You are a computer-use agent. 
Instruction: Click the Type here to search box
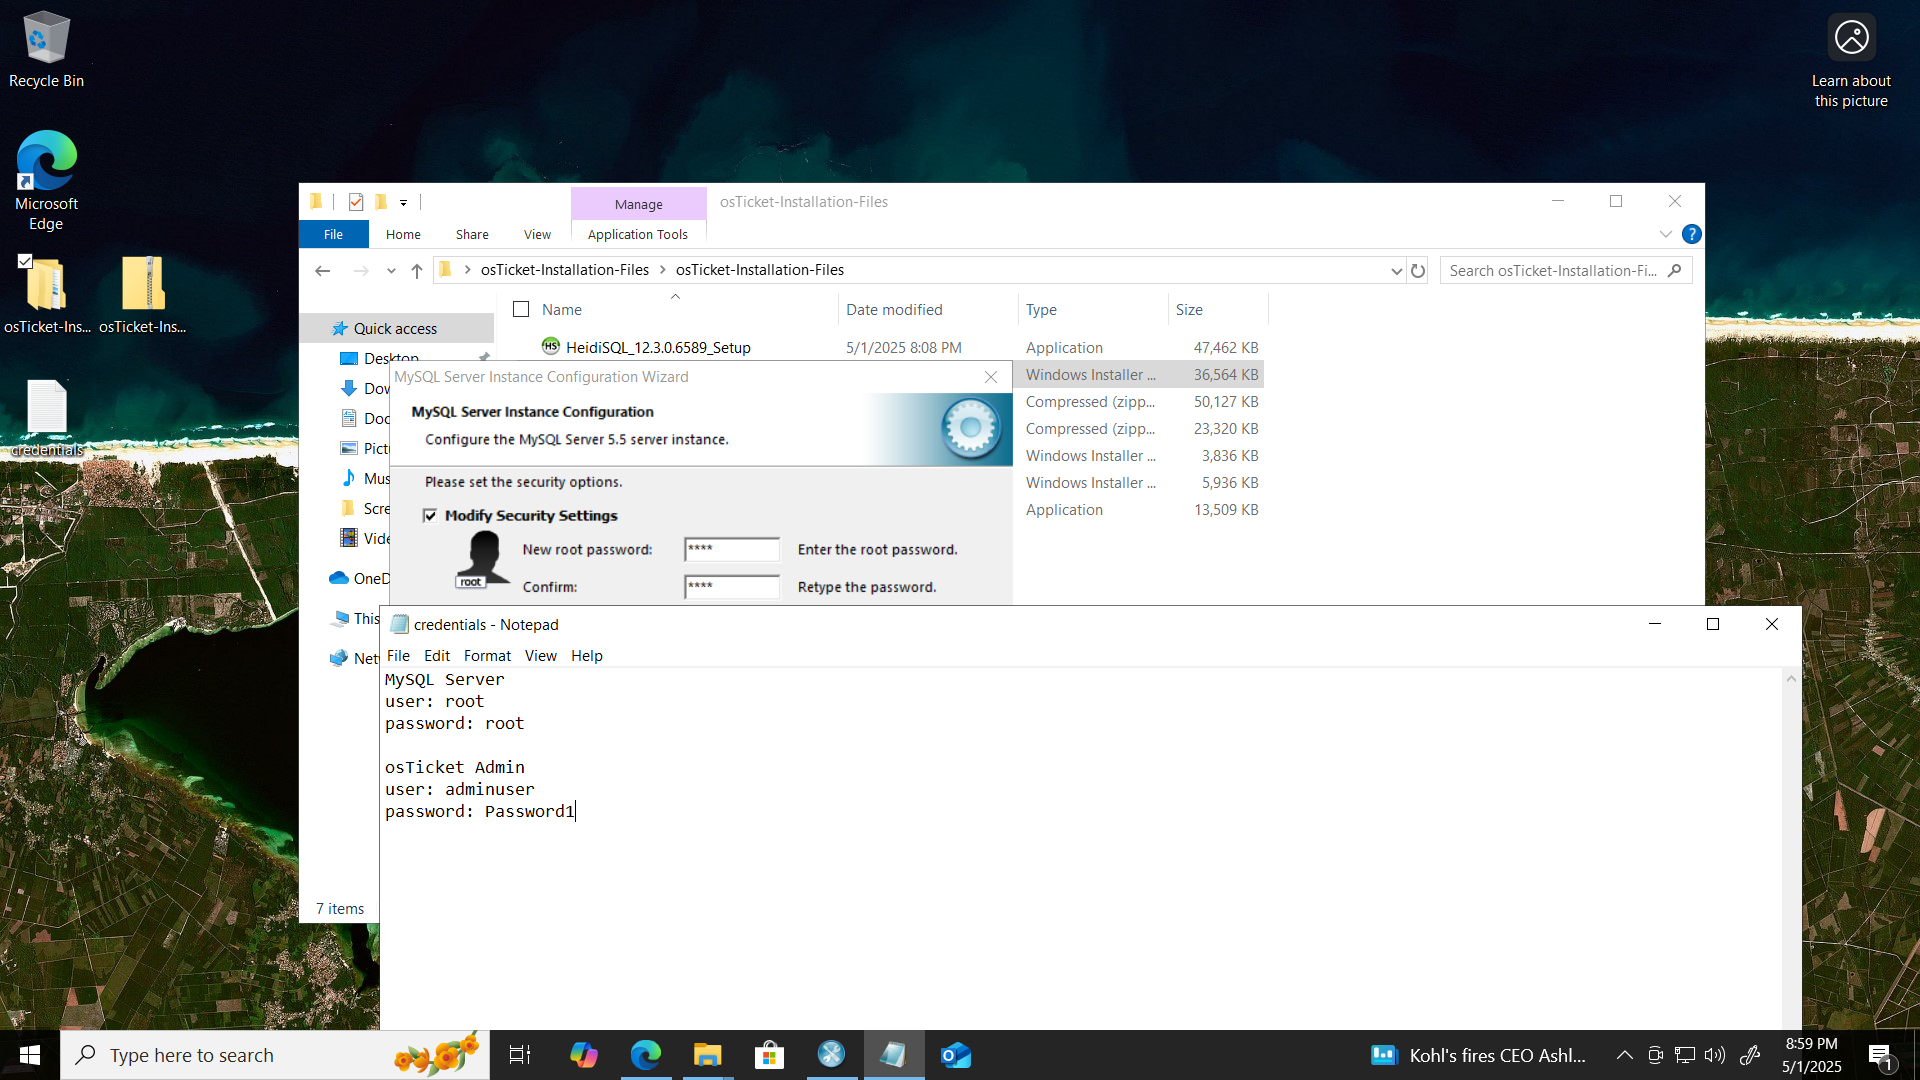pos(275,1055)
